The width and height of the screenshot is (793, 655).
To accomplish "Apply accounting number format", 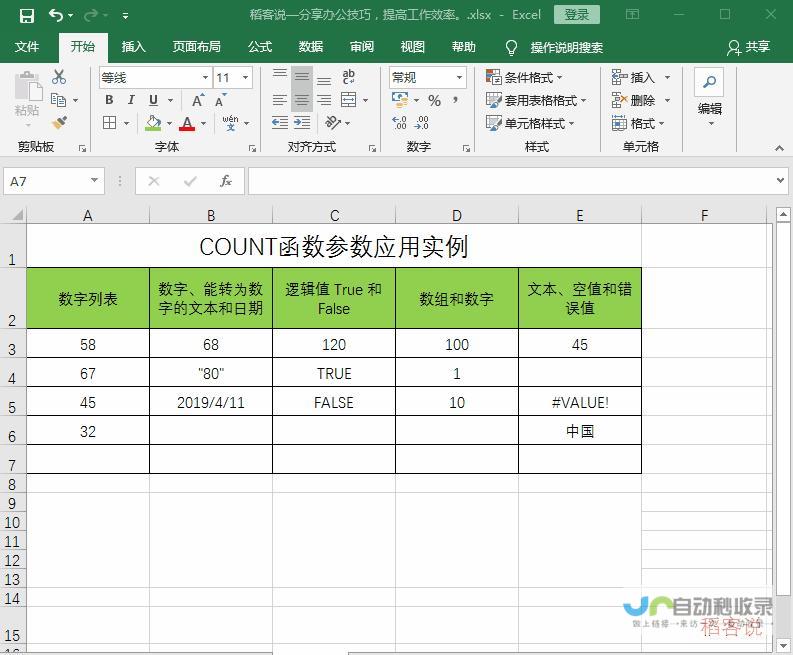I will [400, 100].
